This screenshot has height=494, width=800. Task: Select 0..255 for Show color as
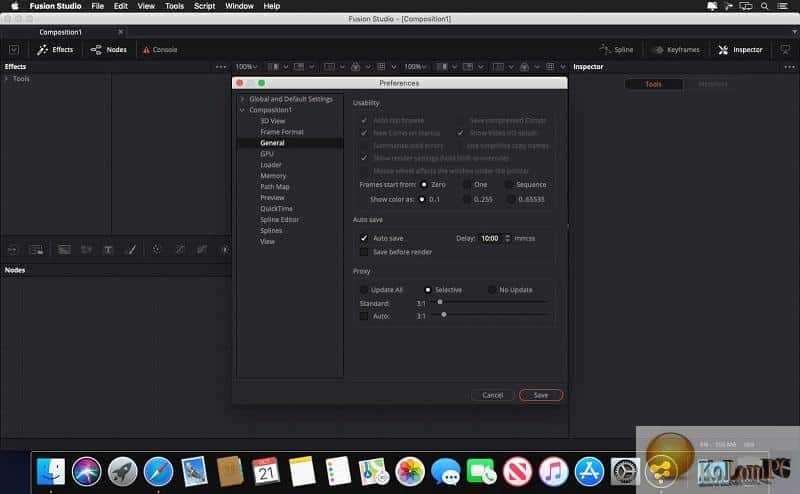(x=466, y=199)
